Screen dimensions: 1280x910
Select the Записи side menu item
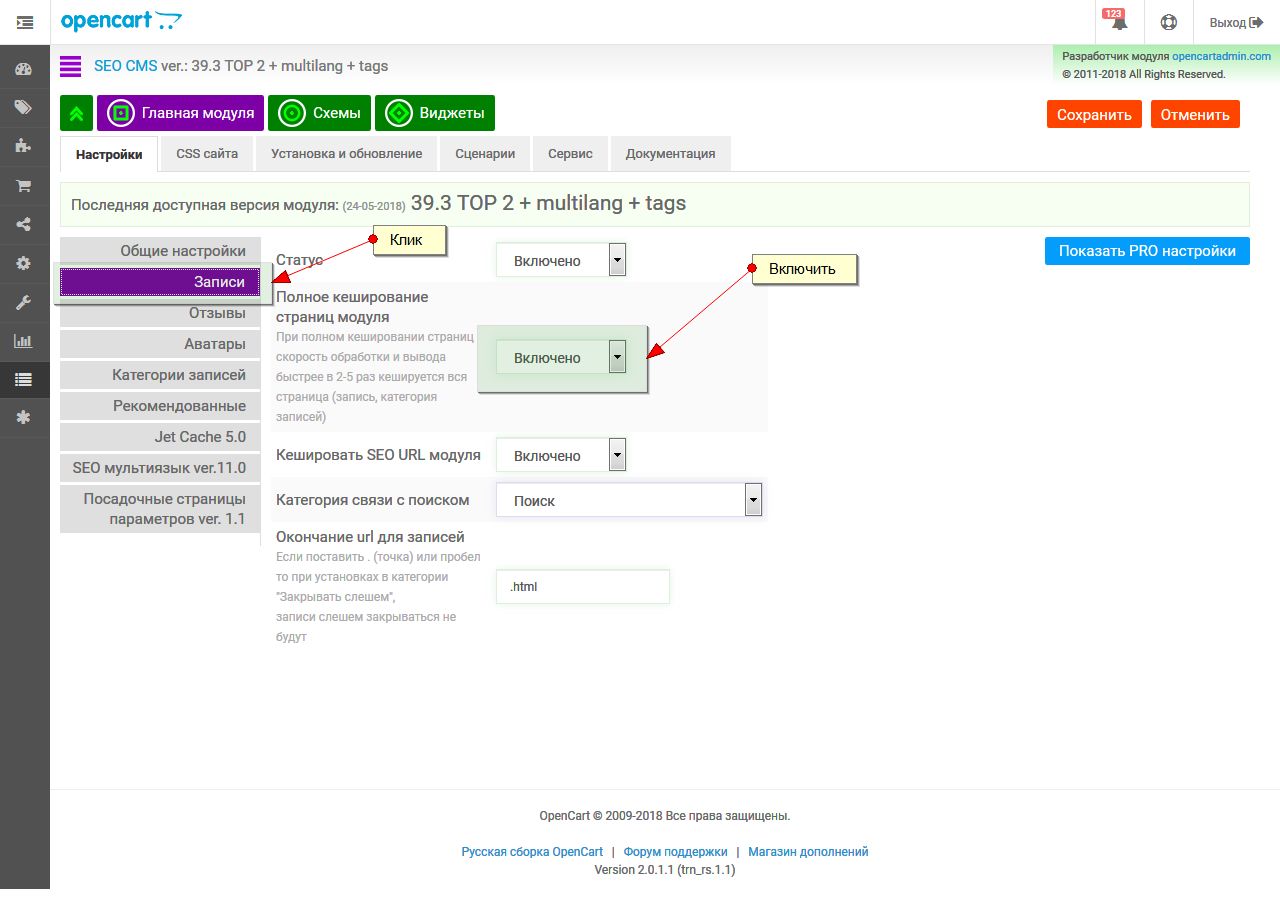(x=160, y=282)
